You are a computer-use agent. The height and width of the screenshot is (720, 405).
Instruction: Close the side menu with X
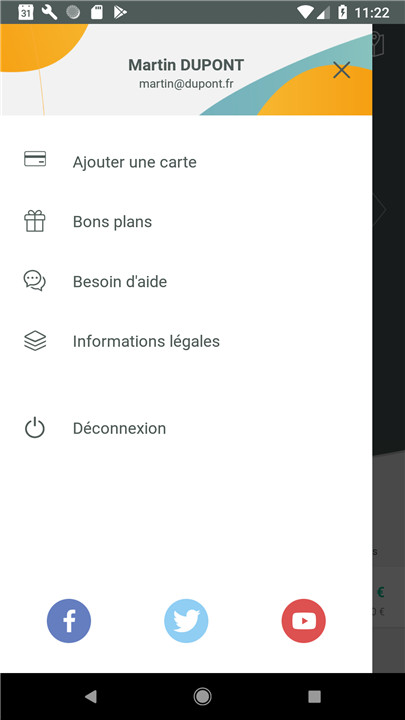click(x=342, y=70)
